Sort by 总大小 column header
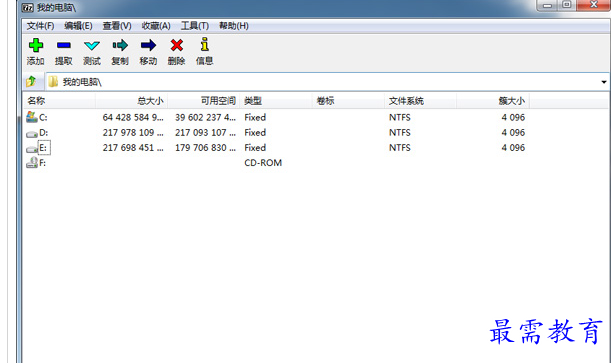 pos(132,101)
